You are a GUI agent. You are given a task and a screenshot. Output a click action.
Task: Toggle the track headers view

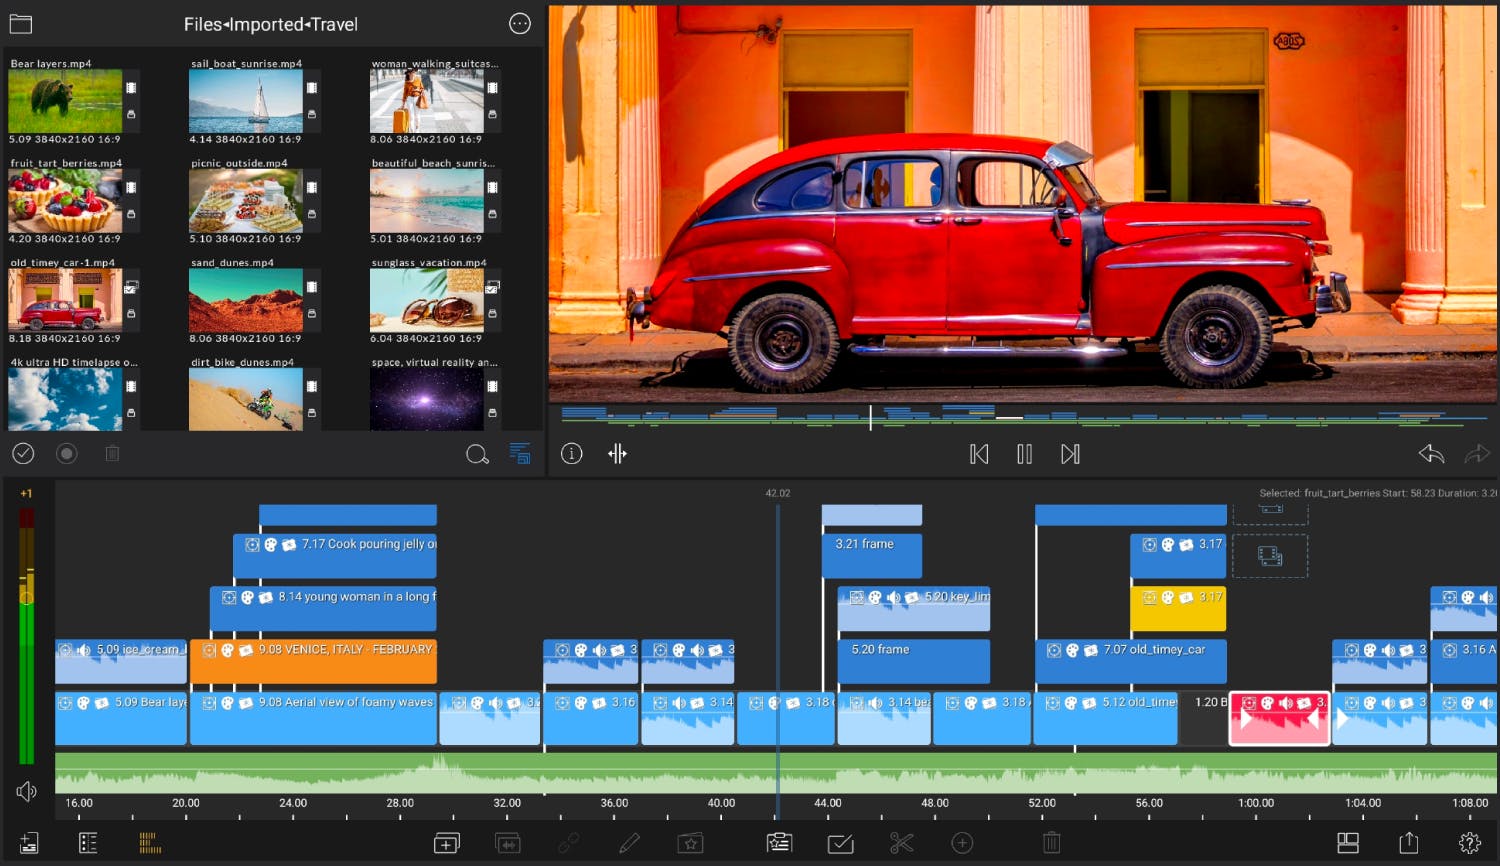[x=88, y=843]
